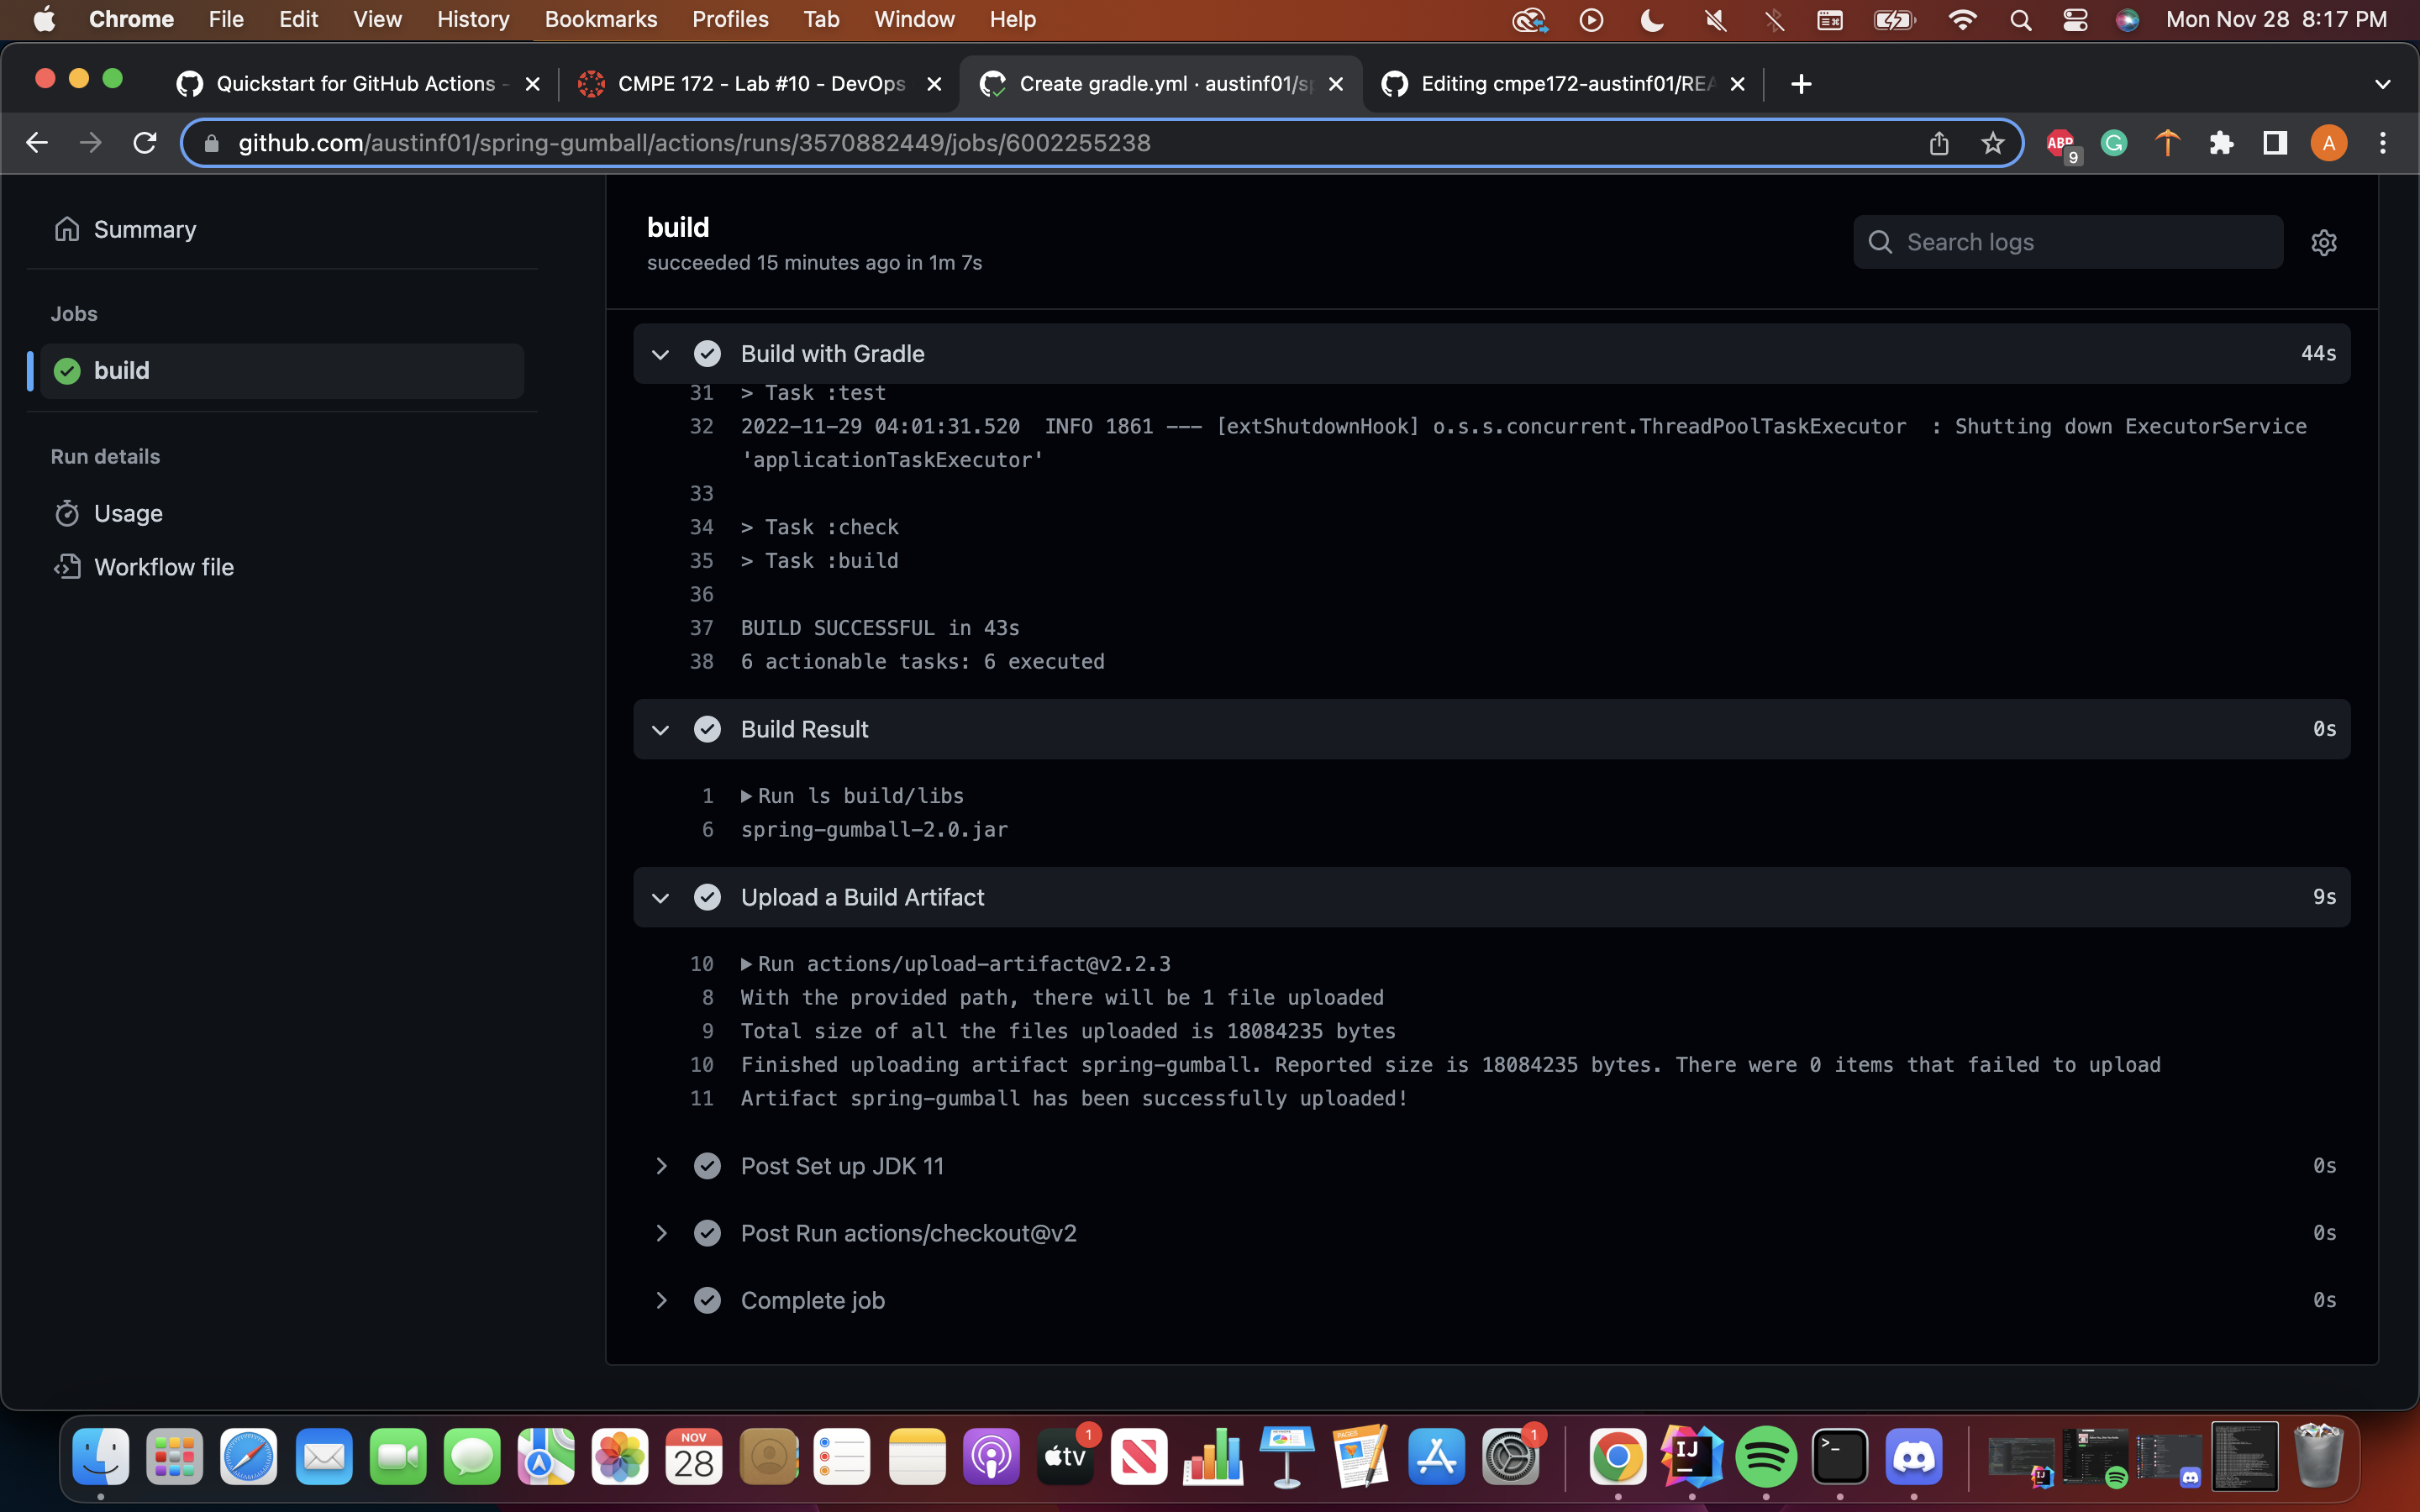Toggle the Chrome side panel icon
Image resolution: width=2420 pixels, height=1512 pixels.
pos(2275,143)
